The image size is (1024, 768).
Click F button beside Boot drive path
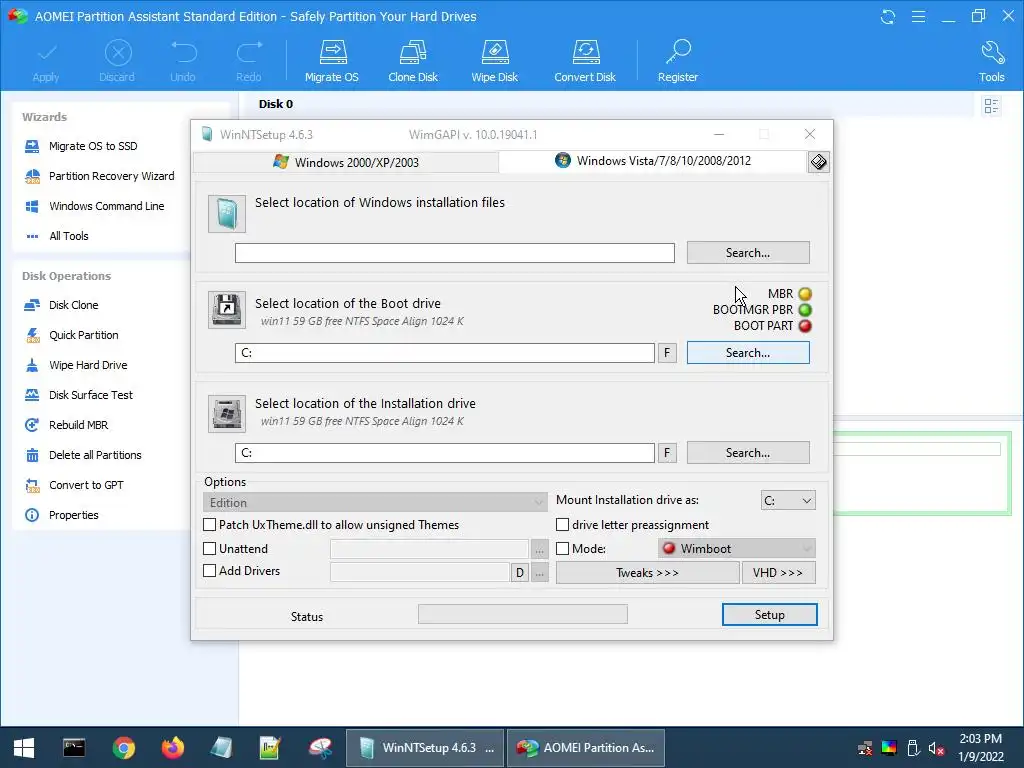pos(667,353)
